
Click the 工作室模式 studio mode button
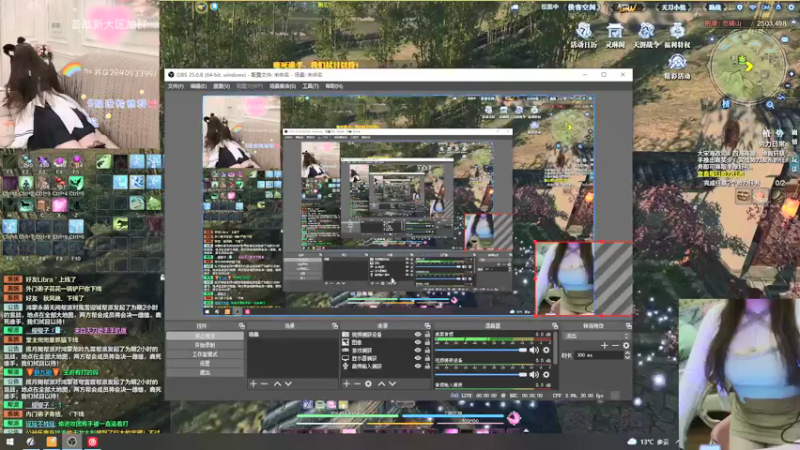click(x=205, y=355)
